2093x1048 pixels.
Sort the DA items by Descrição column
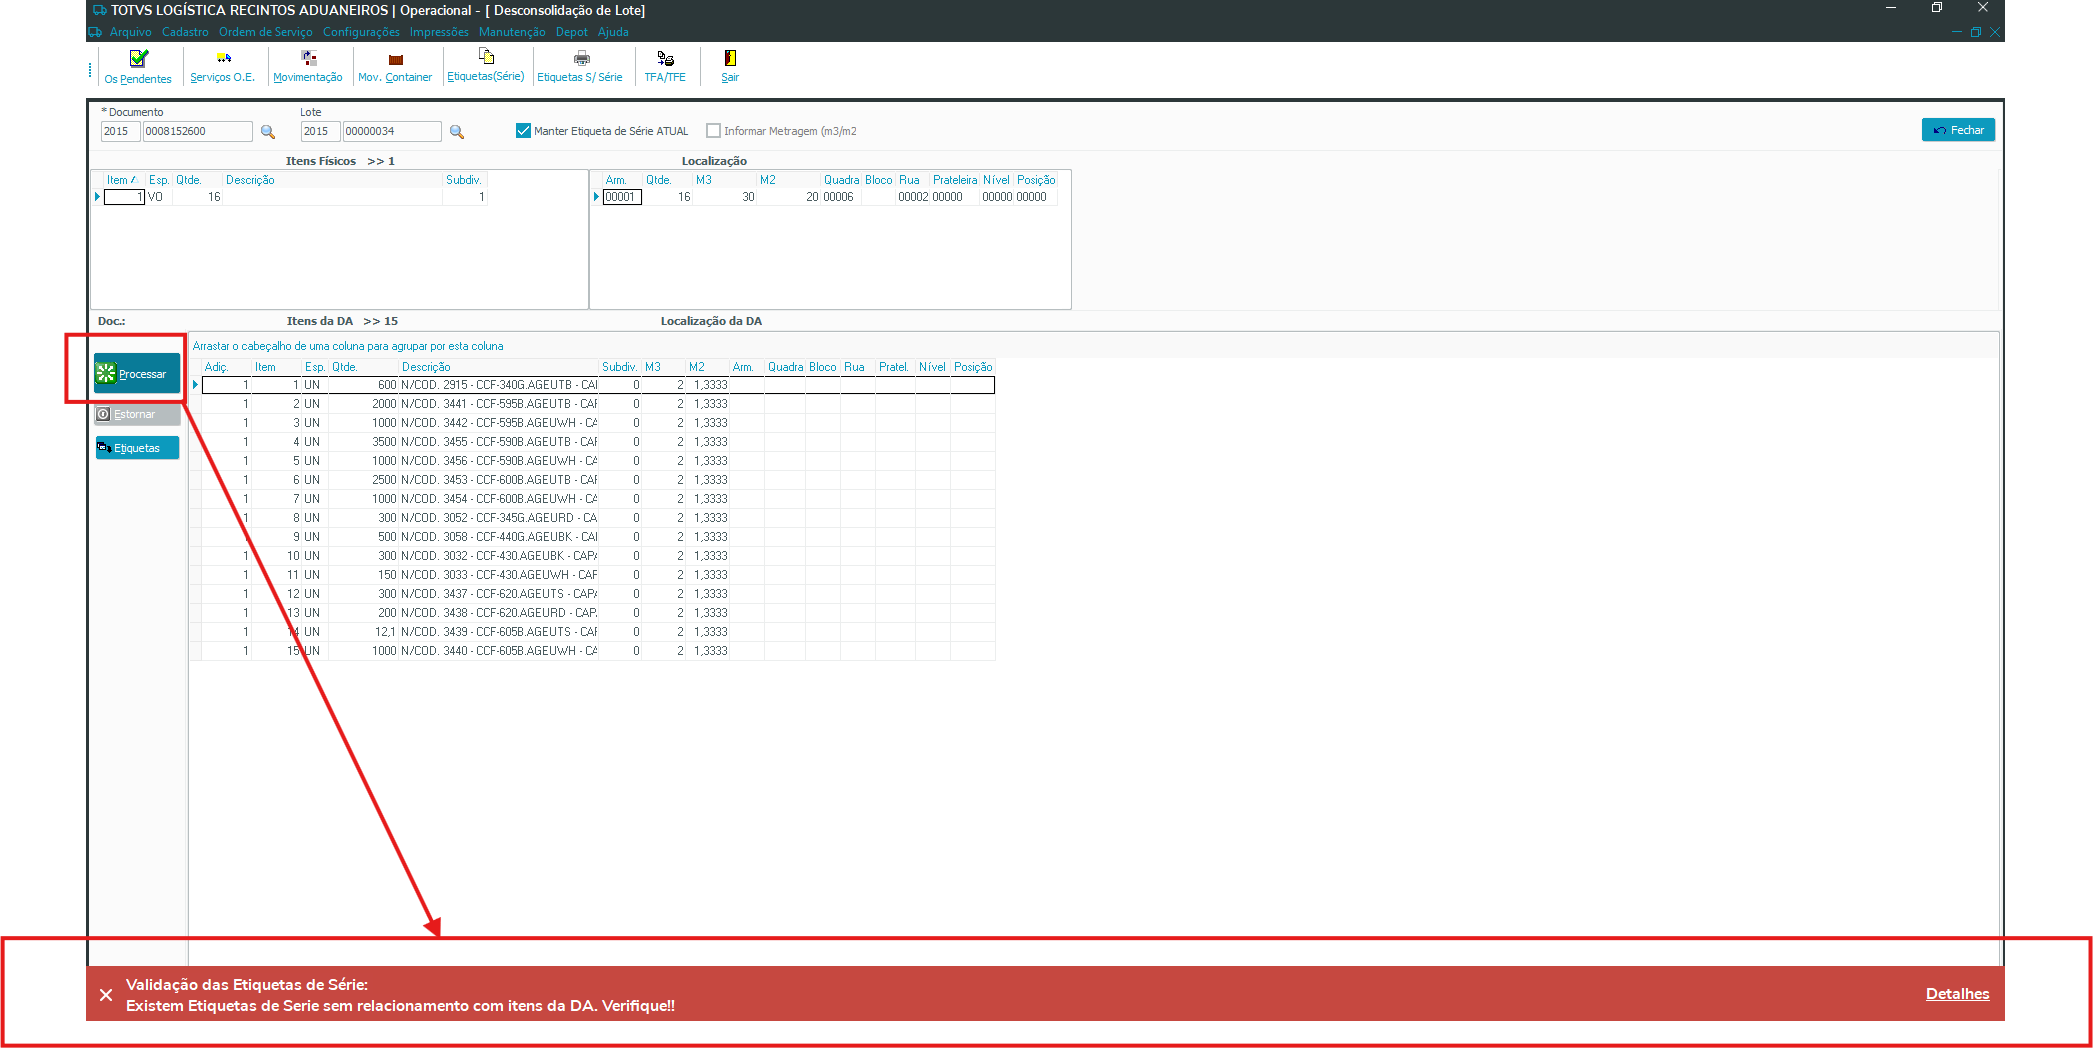(x=498, y=367)
